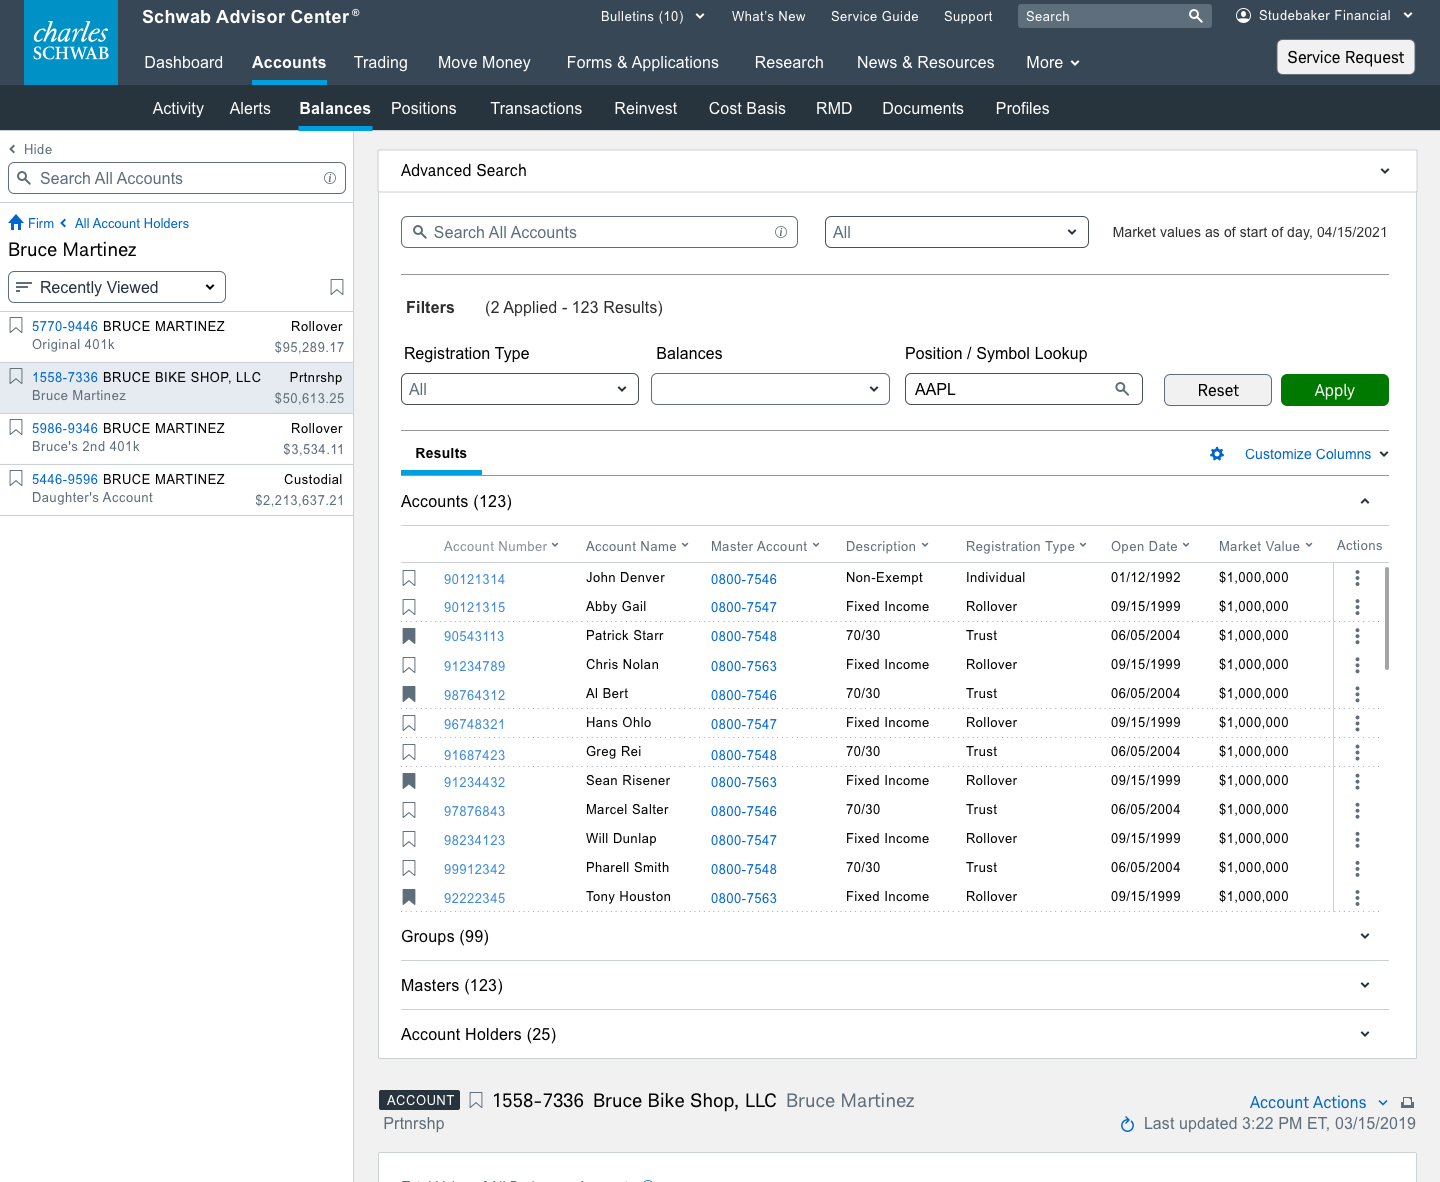This screenshot has height=1182, width=1440.
Task: Open the Recently Viewed dropdown
Action: click(x=117, y=287)
